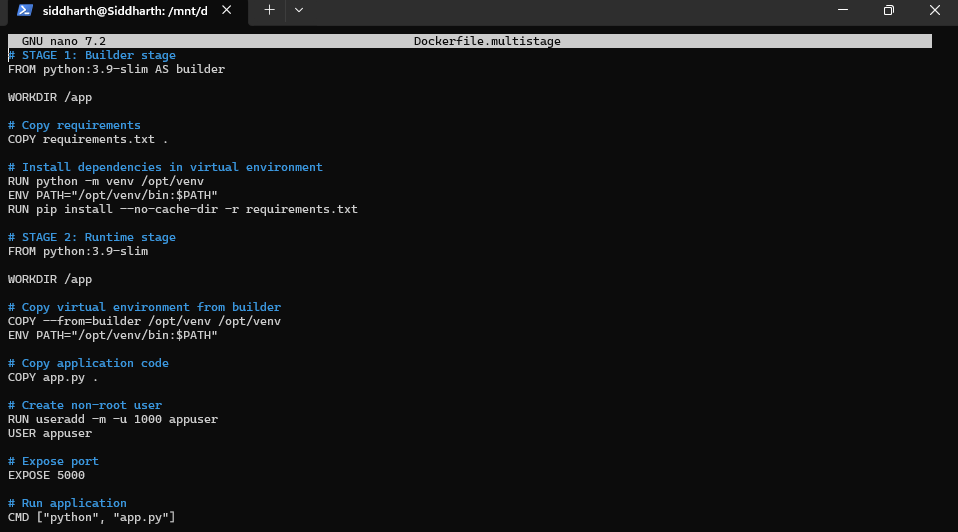Click the FROM python:3.9-slim AS builder line
958x532 pixels.
point(116,69)
